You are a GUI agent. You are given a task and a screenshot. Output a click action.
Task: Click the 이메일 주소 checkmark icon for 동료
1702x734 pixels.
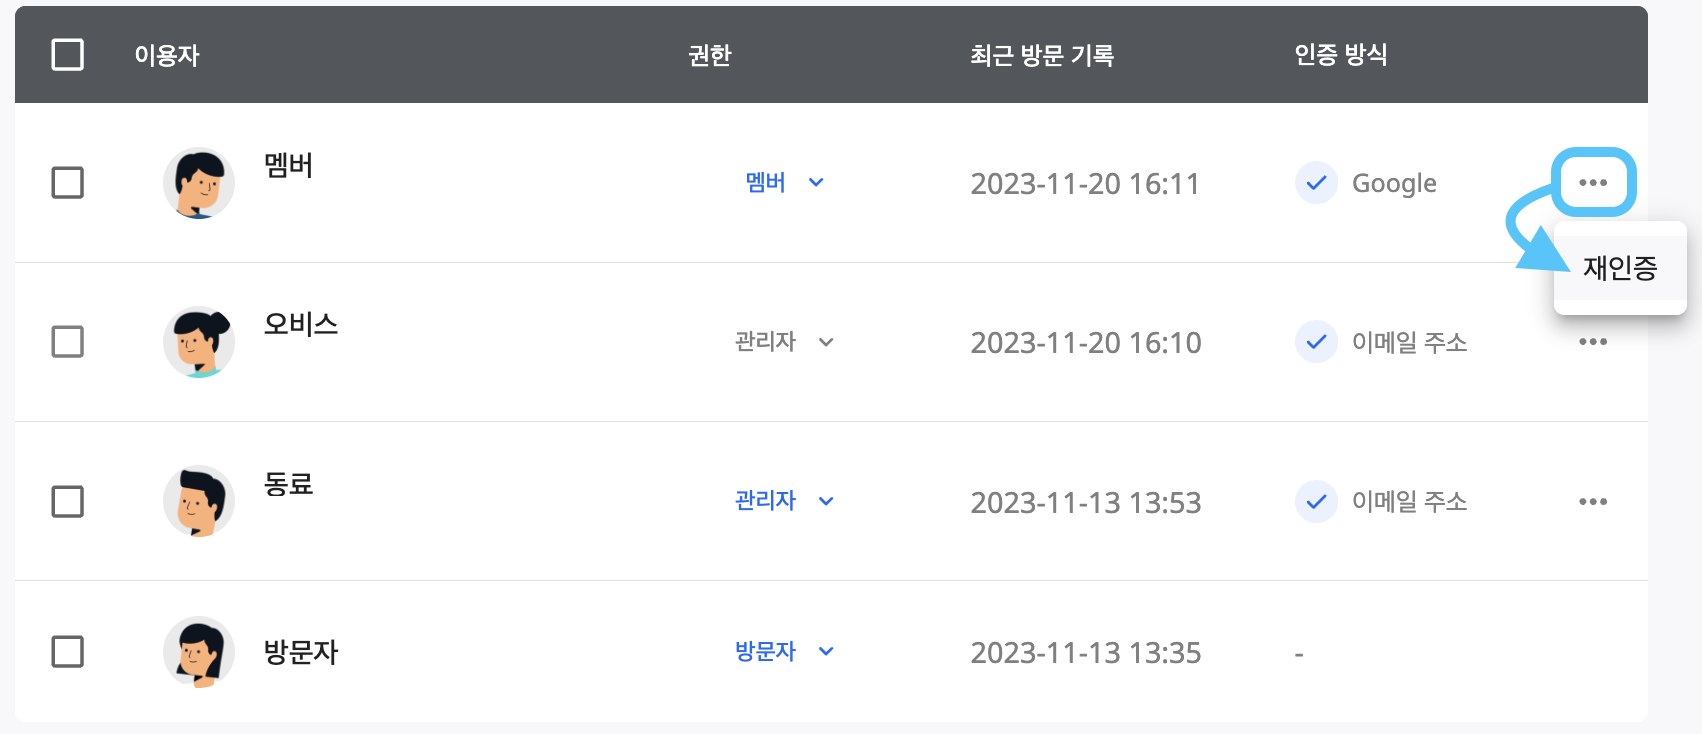click(1316, 501)
